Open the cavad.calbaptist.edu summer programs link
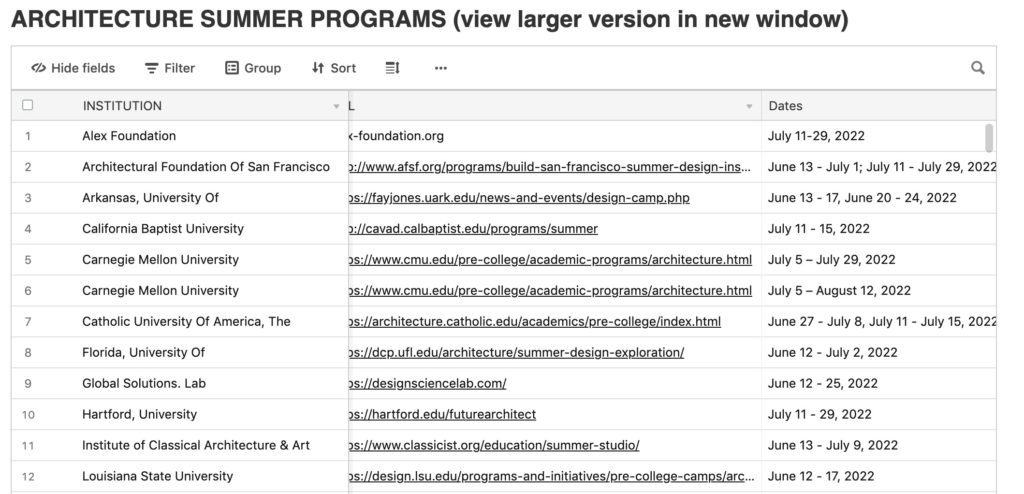1024x494 pixels. point(473,229)
